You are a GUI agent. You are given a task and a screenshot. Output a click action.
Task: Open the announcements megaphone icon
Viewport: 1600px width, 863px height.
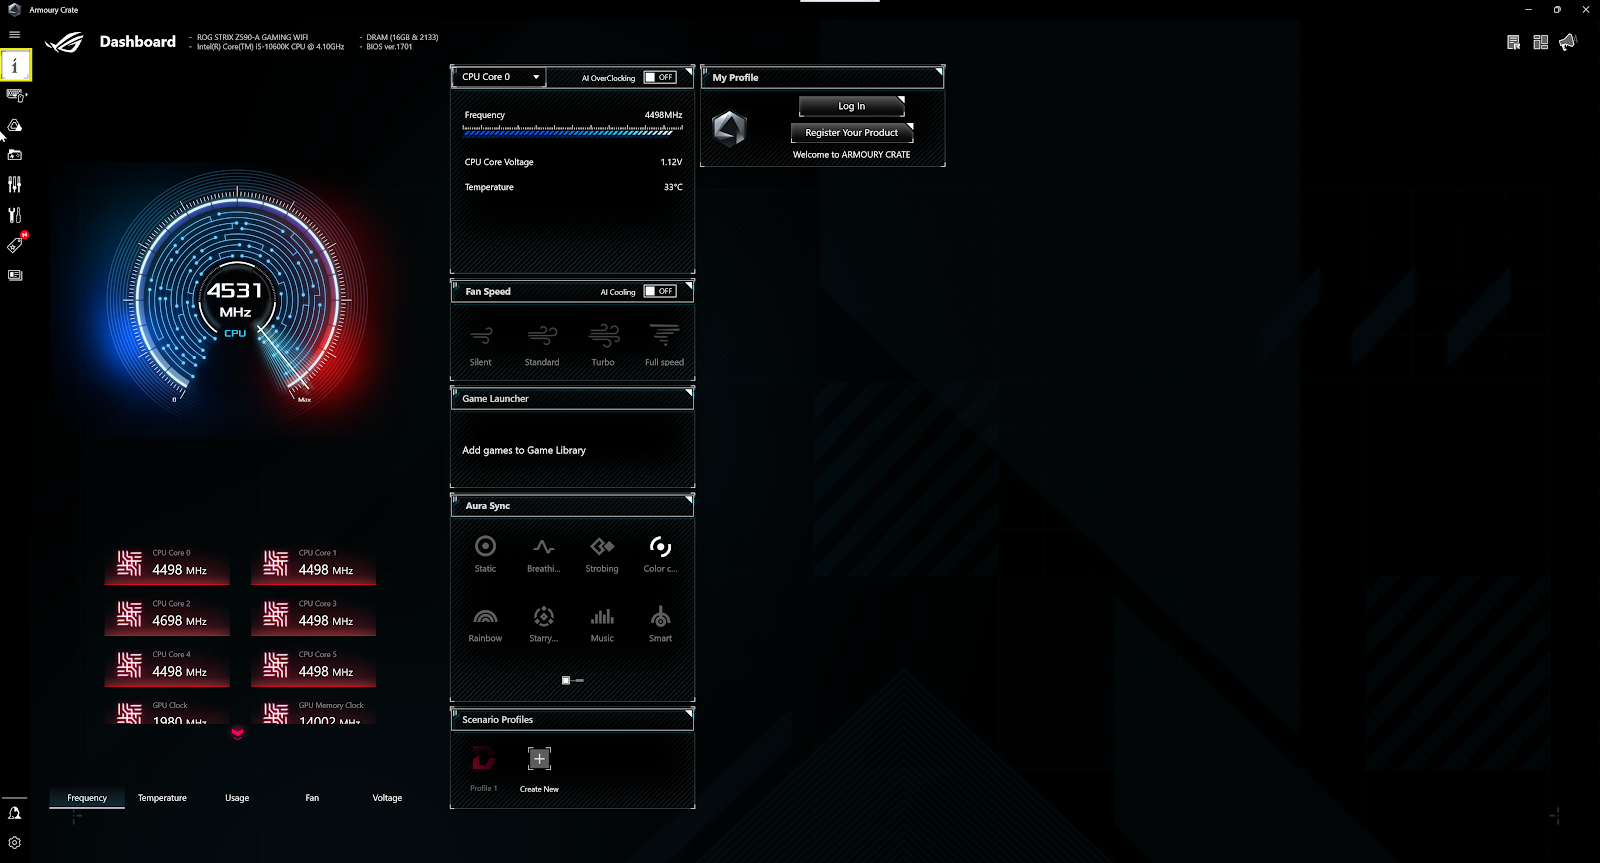click(1568, 41)
